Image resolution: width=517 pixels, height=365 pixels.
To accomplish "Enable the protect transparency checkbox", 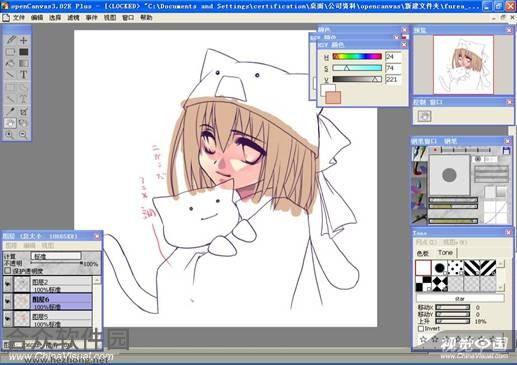I will coord(8,270).
